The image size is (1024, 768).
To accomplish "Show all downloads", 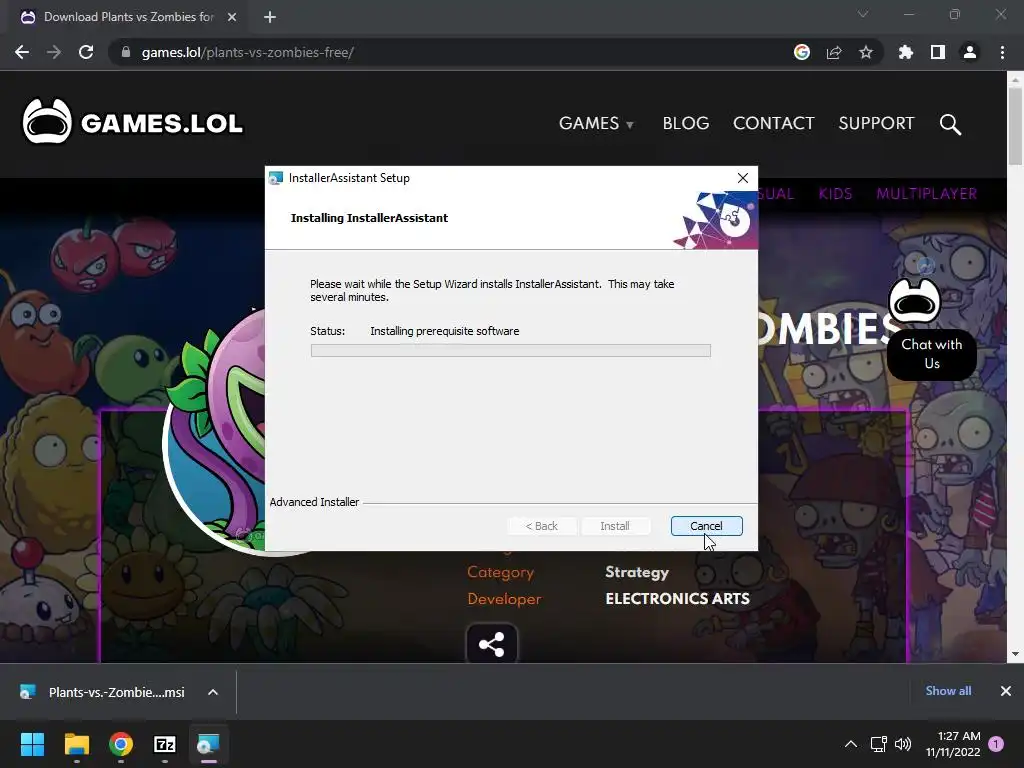I will coord(948,691).
